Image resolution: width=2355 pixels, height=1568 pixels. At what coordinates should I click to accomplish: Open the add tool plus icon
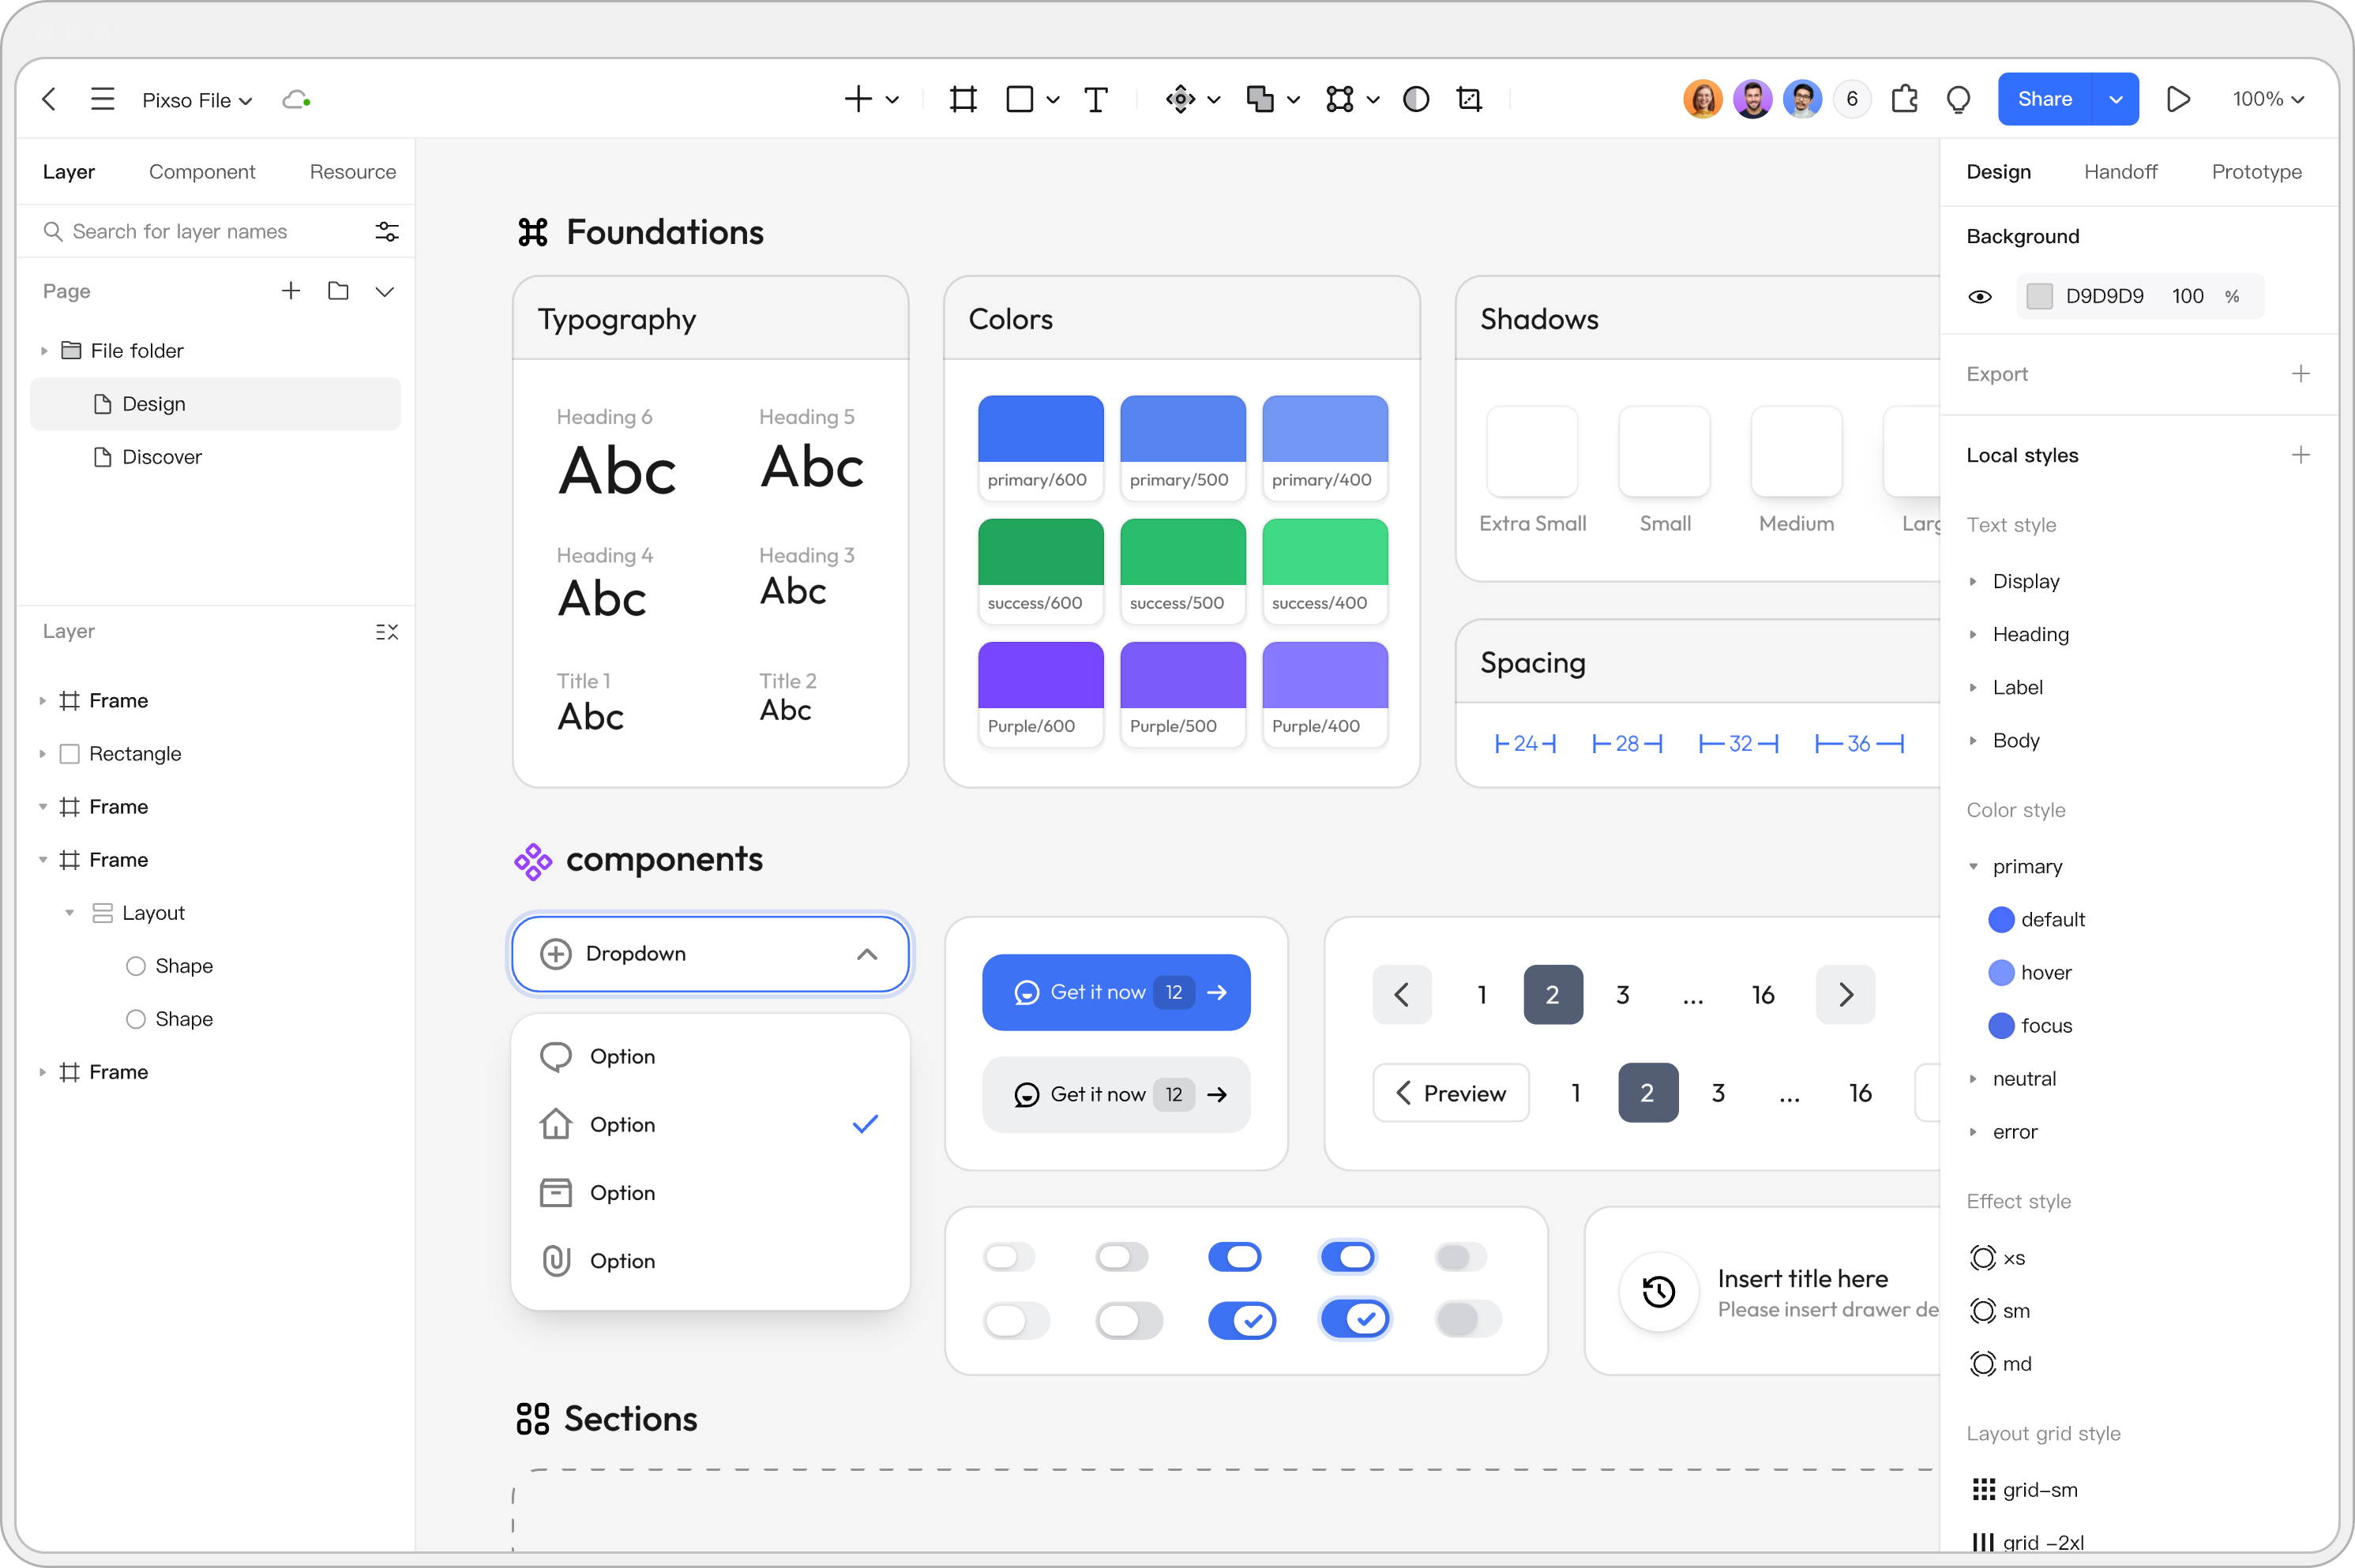tap(858, 99)
